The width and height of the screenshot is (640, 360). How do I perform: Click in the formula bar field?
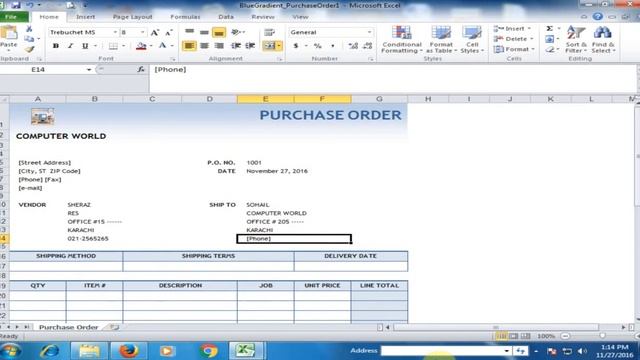coord(393,78)
